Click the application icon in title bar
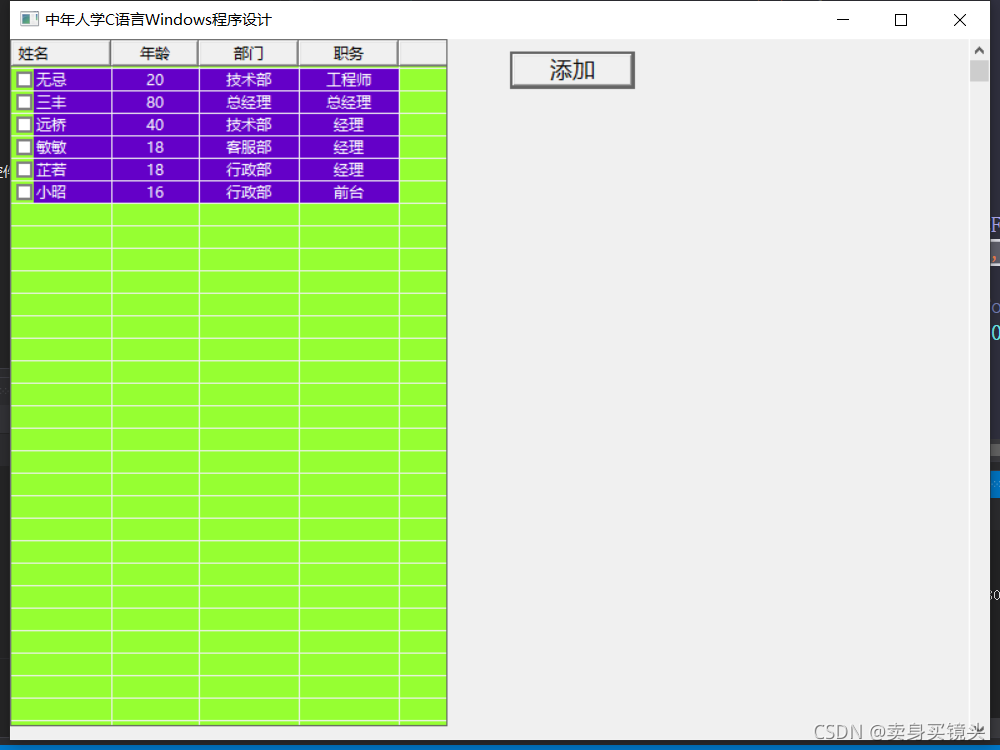The width and height of the screenshot is (1000, 750). coord(29,19)
